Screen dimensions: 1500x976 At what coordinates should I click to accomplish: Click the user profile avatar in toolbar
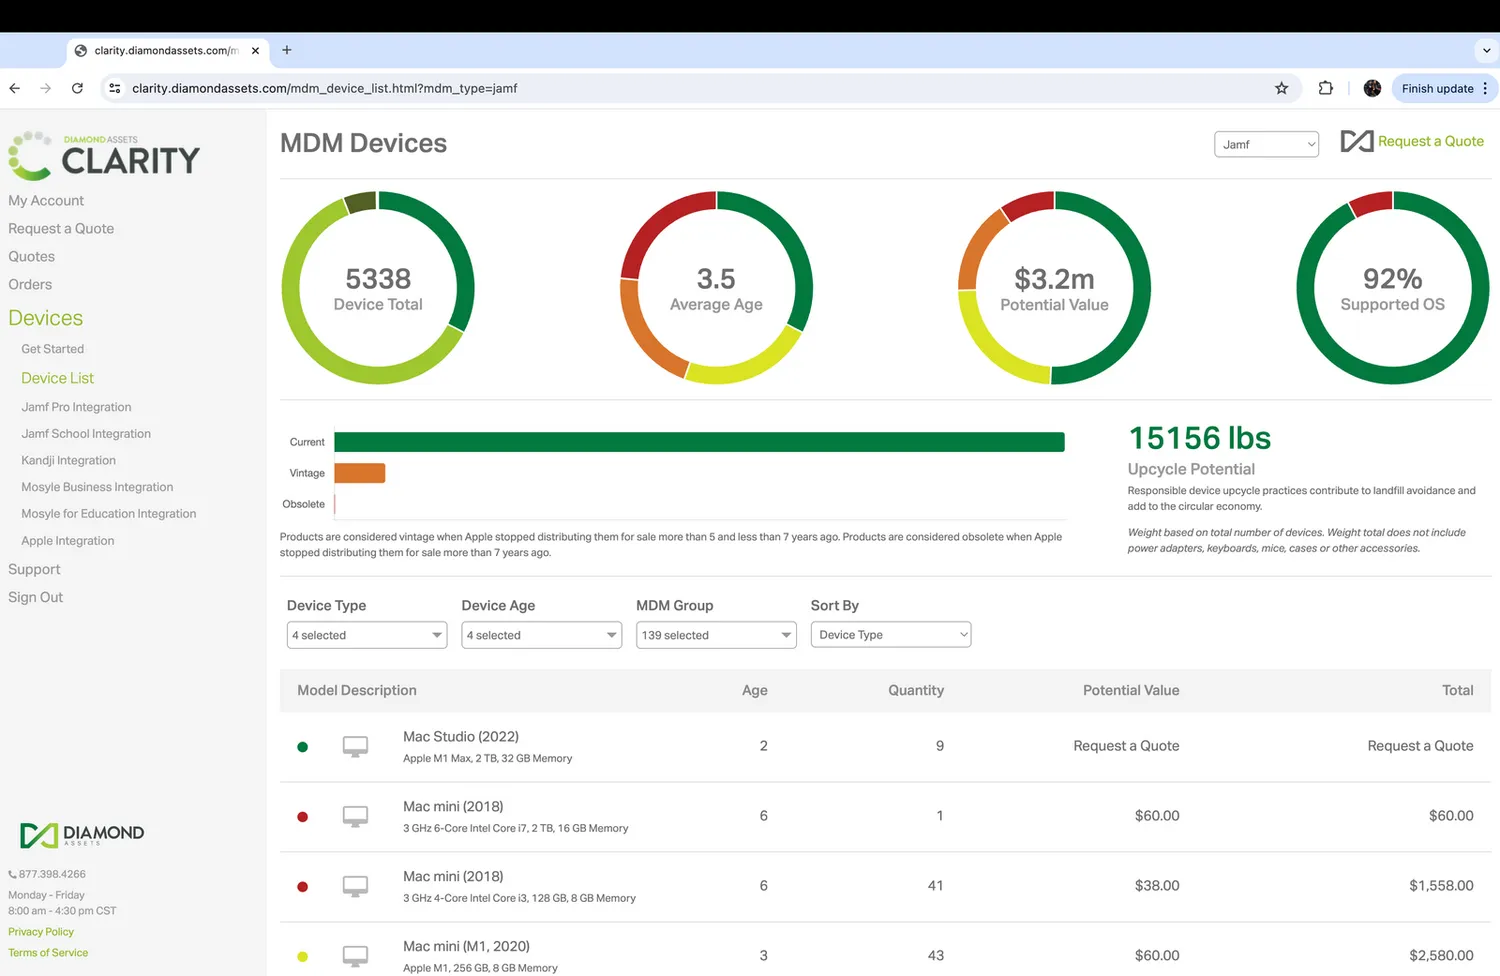pyautogui.click(x=1372, y=88)
